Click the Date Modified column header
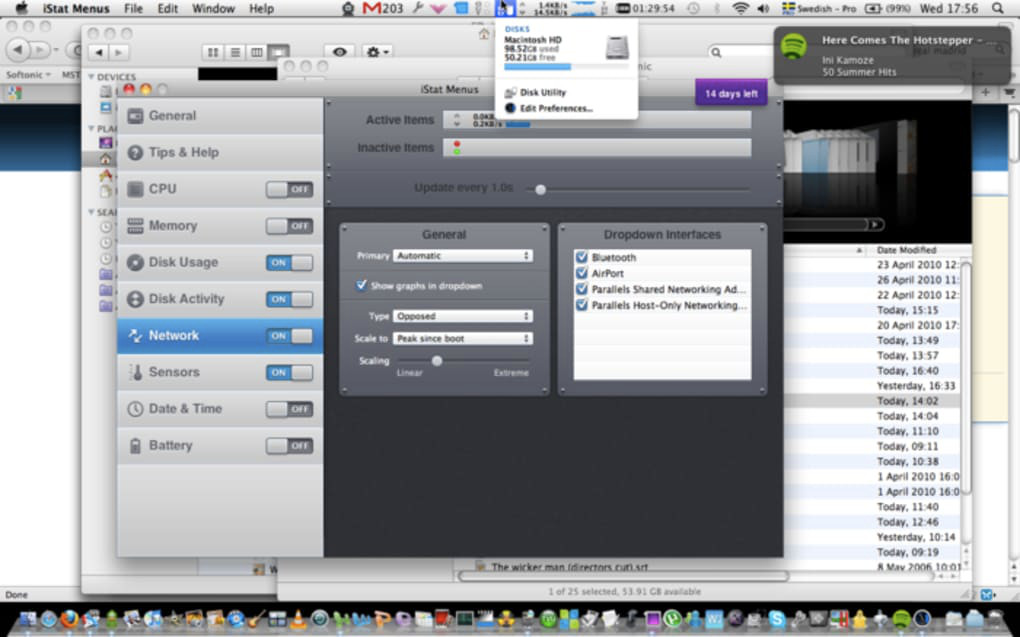1020x637 pixels. (906, 250)
